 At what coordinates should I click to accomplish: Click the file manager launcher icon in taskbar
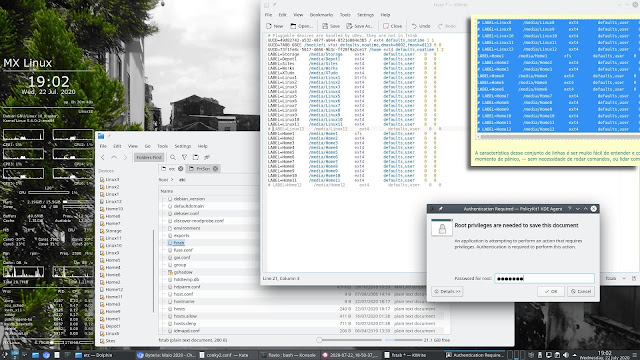pyautogui.click(x=36, y=355)
